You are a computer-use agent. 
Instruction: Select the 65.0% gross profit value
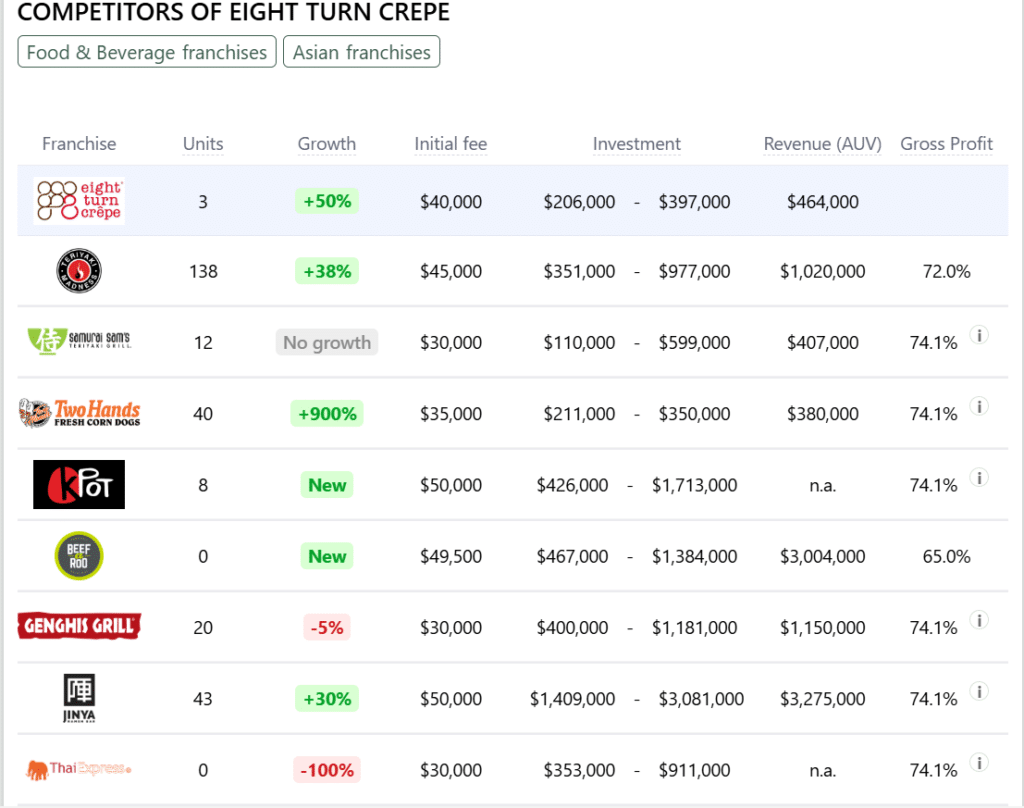[x=946, y=557]
